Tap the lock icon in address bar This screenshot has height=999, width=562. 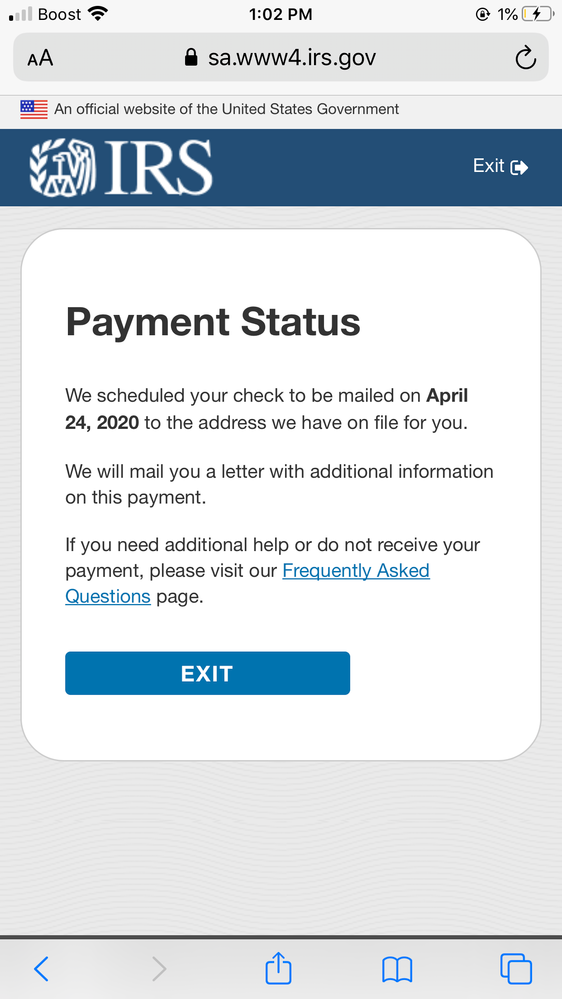tap(191, 58)
